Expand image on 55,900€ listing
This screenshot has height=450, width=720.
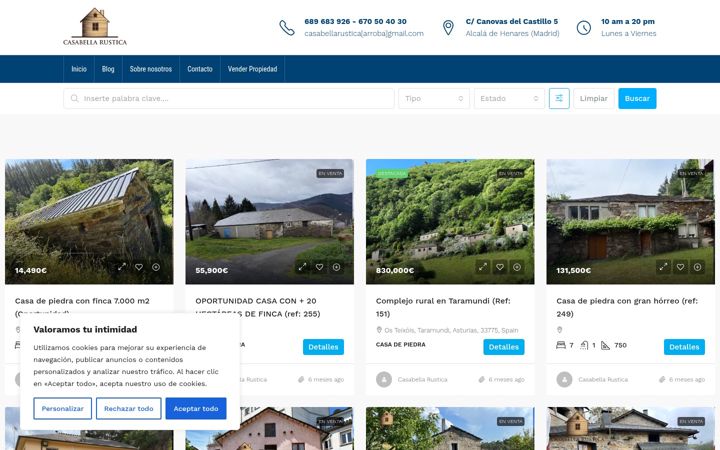(302, 267)
